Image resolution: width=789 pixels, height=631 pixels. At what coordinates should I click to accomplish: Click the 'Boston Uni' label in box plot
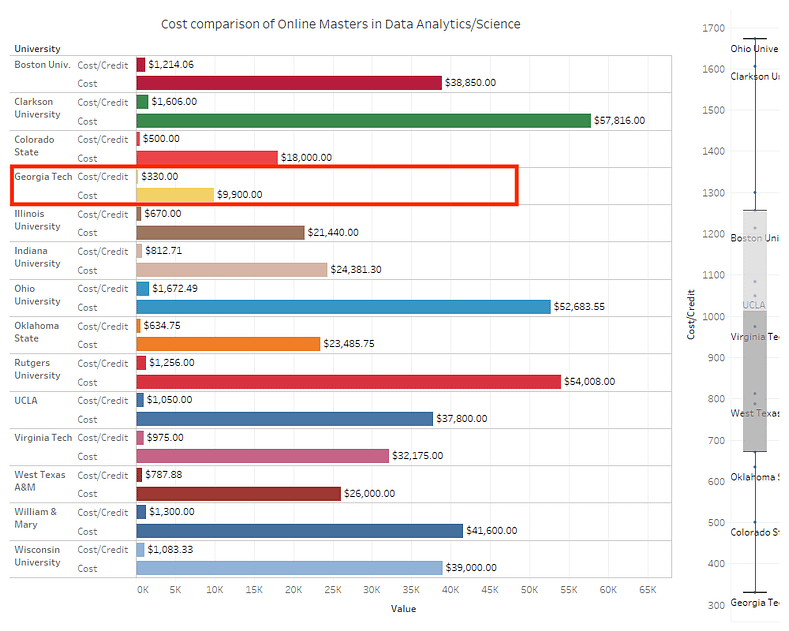click(x=754, y=238)
